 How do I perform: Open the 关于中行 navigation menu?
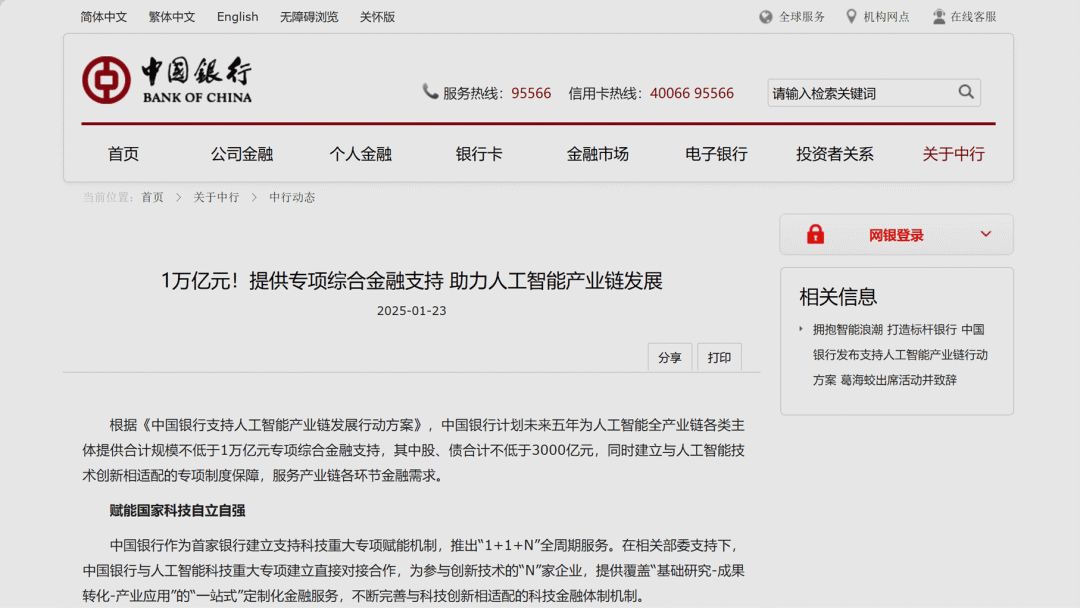[953, 154]
